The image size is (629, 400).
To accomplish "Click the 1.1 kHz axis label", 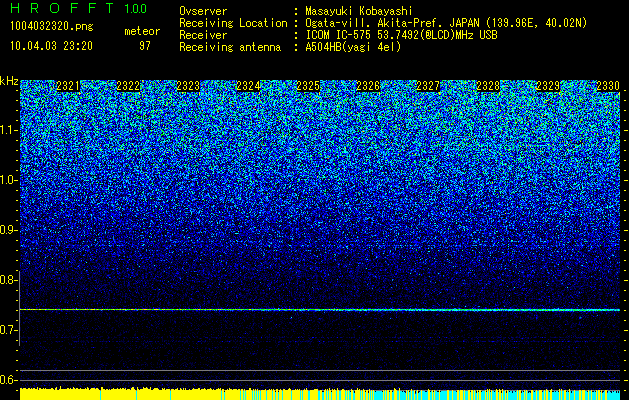I will (8, 130).
